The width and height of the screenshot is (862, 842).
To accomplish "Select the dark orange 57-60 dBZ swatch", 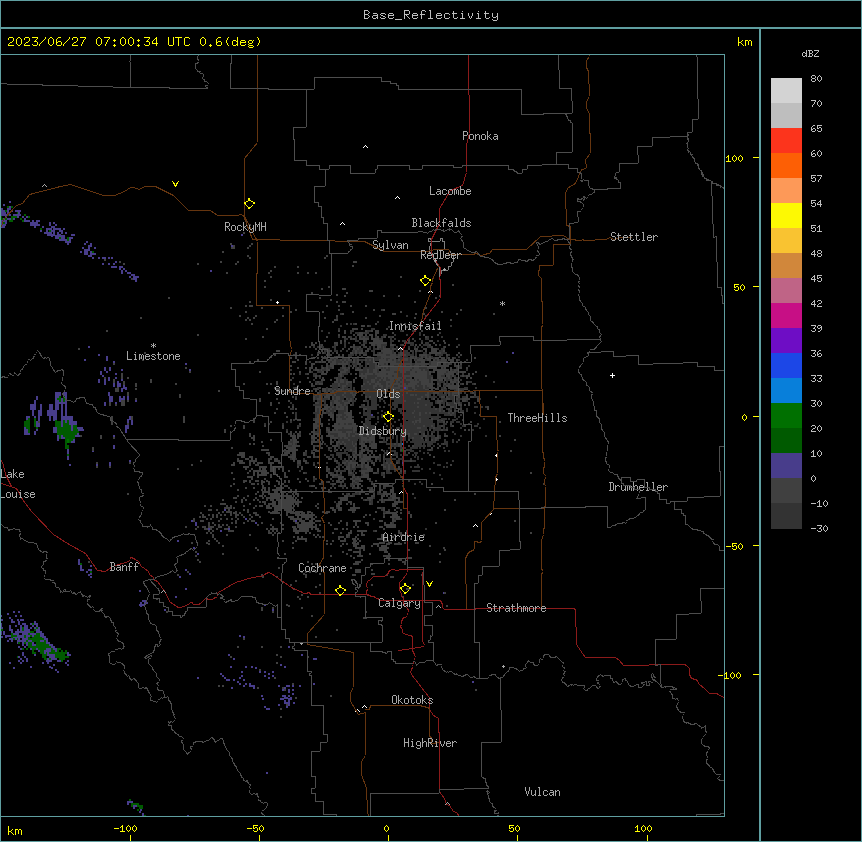I will coord(786,165).
